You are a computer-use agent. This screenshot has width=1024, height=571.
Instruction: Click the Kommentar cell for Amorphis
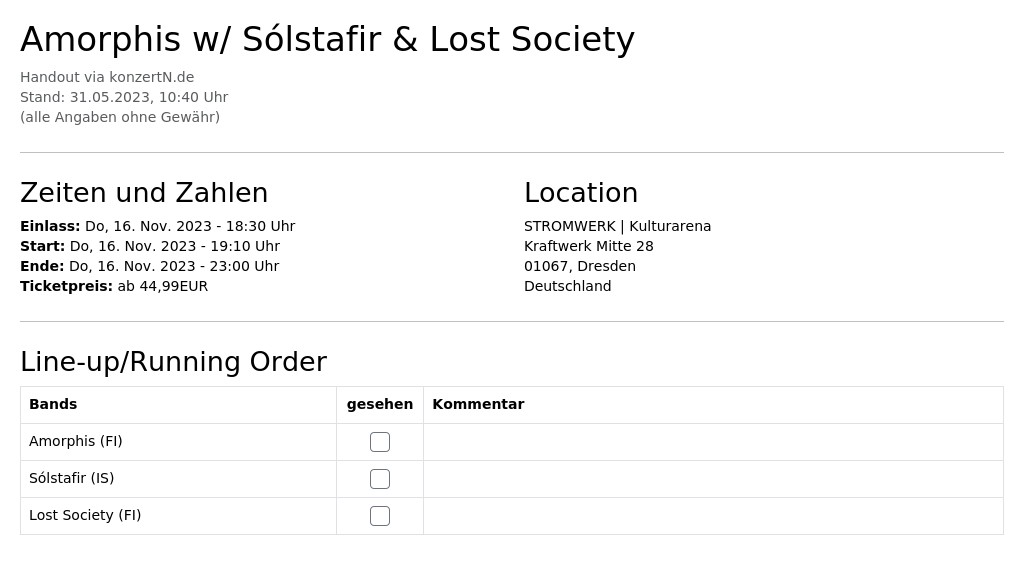[x=713, y=442]
